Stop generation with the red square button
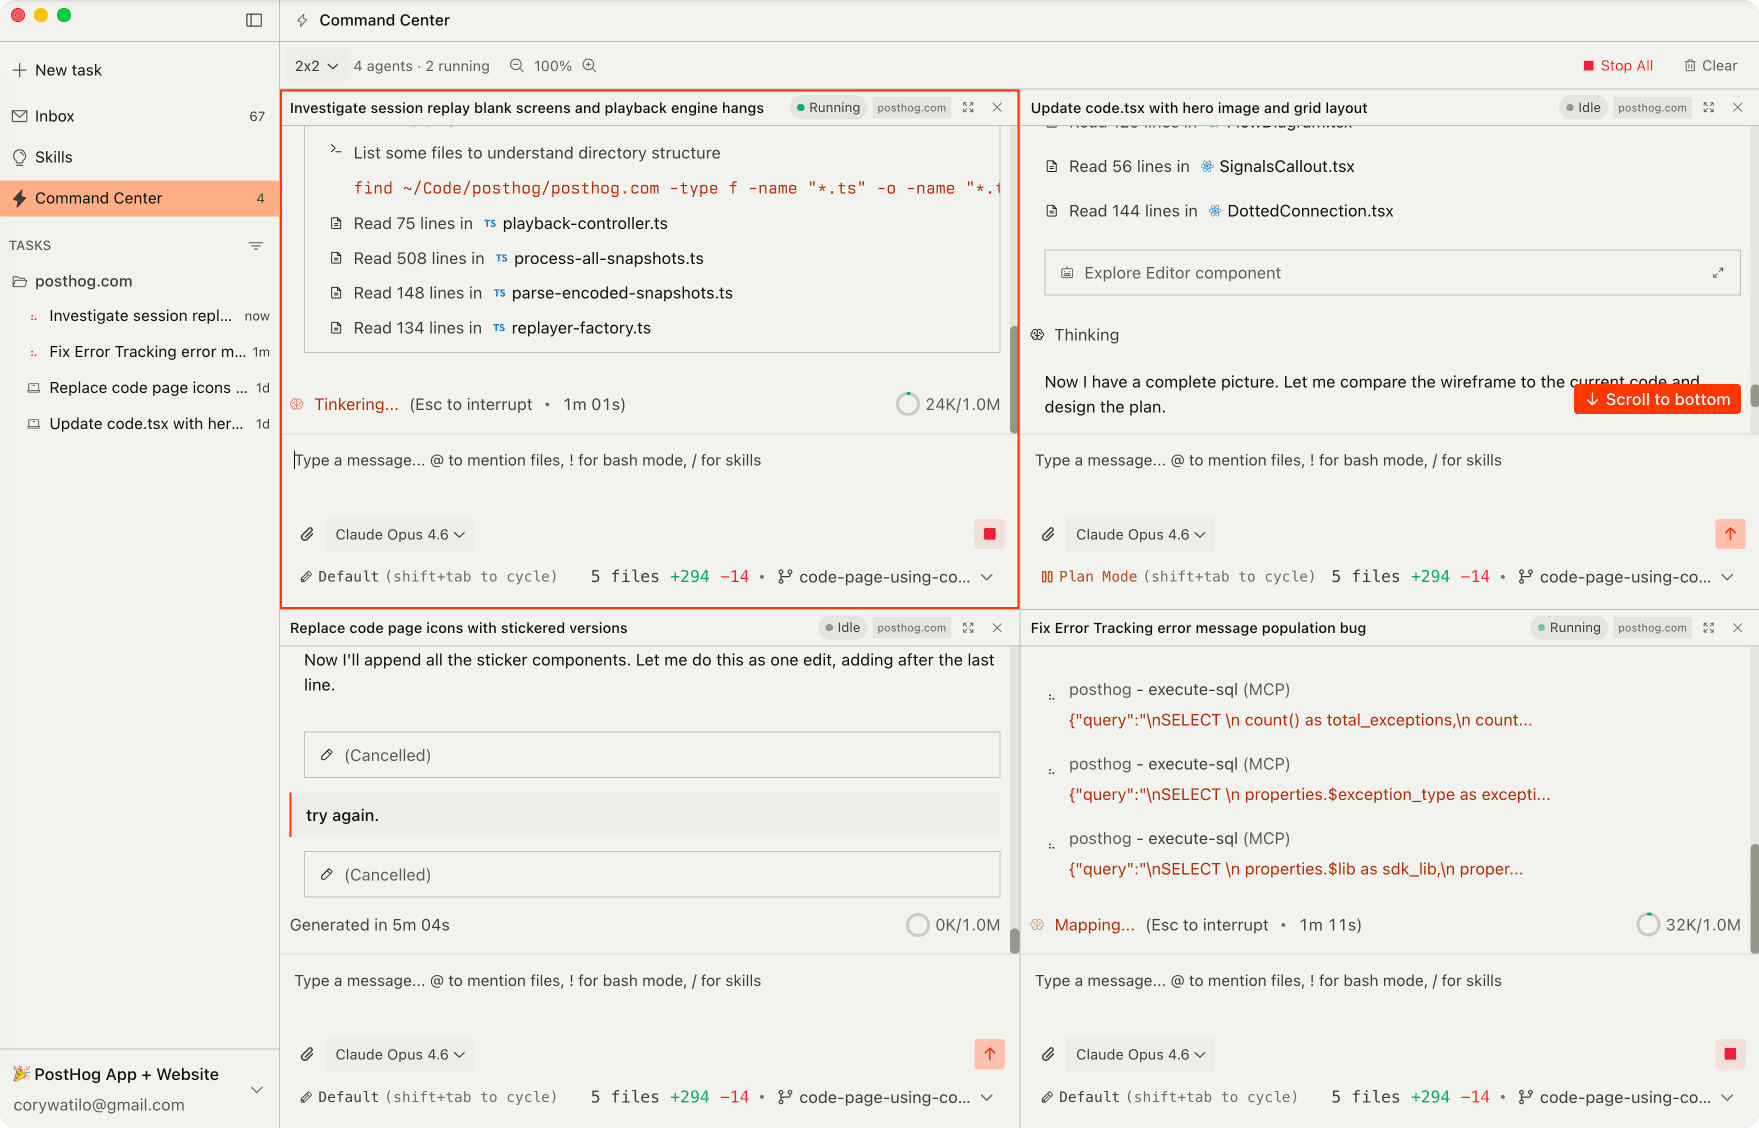This screenshot has height=1128, width=1759. pos(989,534)
